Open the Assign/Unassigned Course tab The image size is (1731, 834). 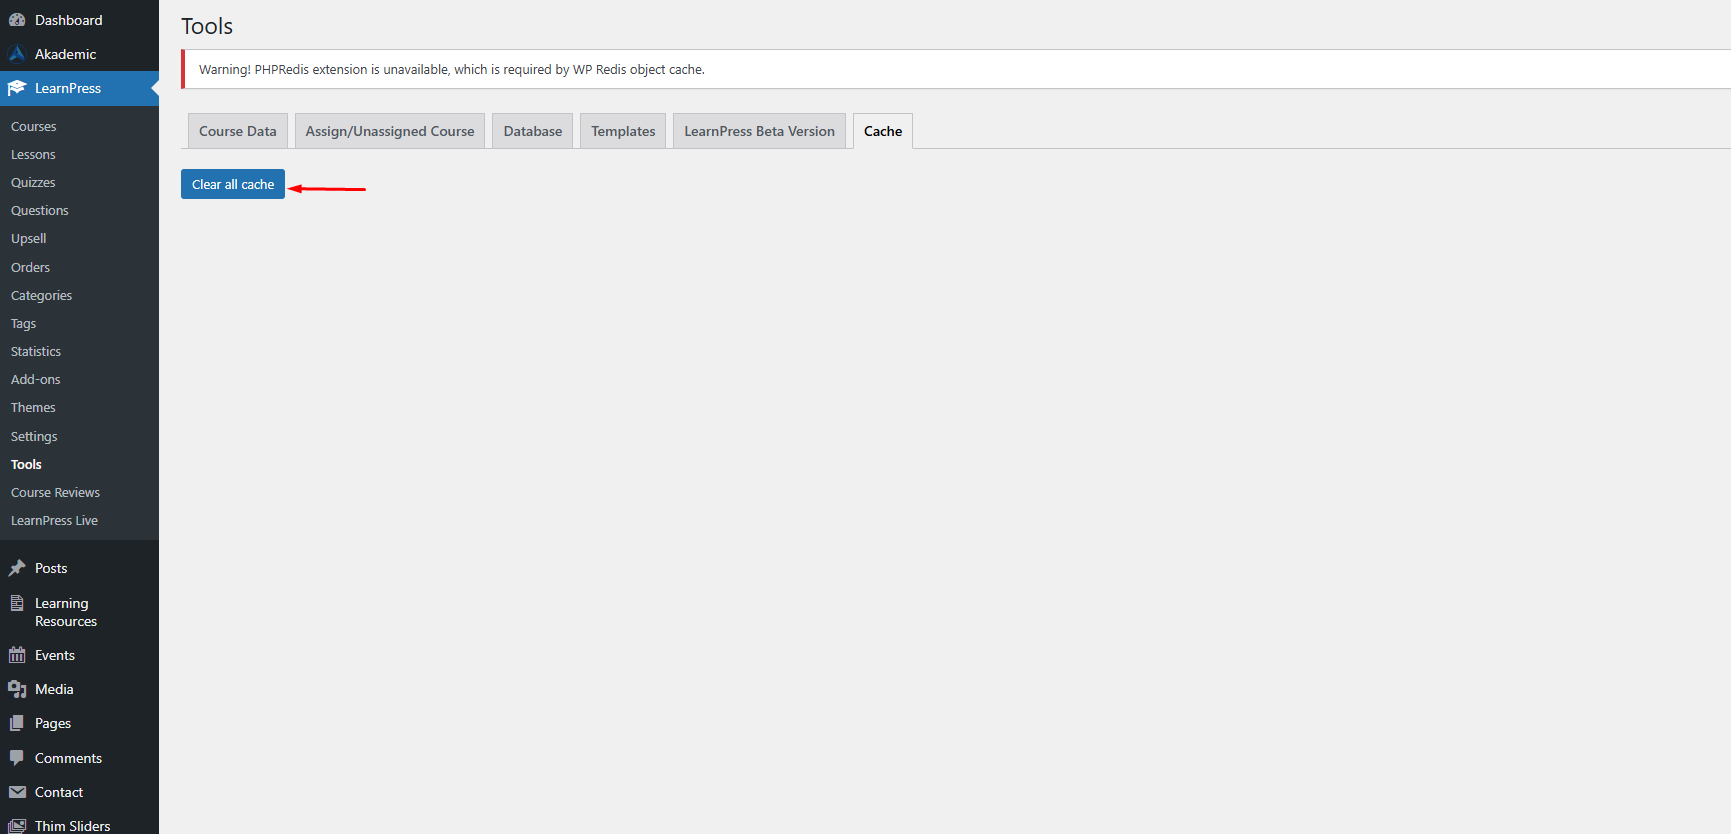[390, 131]
